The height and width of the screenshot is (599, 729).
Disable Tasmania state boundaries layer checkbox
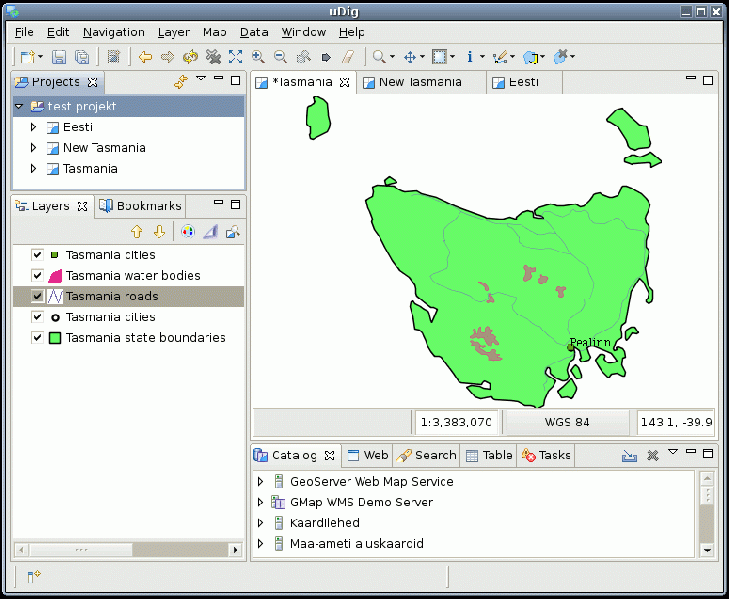tap(38, 338)
